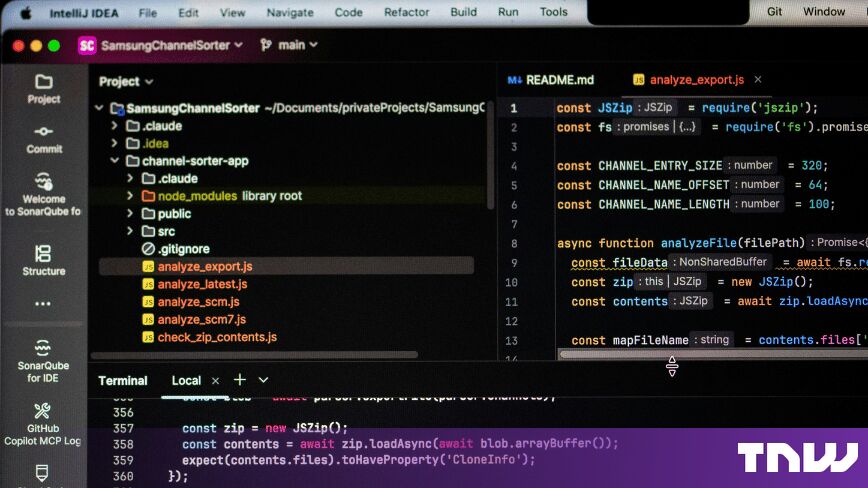
Task: Open the Edit menu
Action: click(188, 12)
